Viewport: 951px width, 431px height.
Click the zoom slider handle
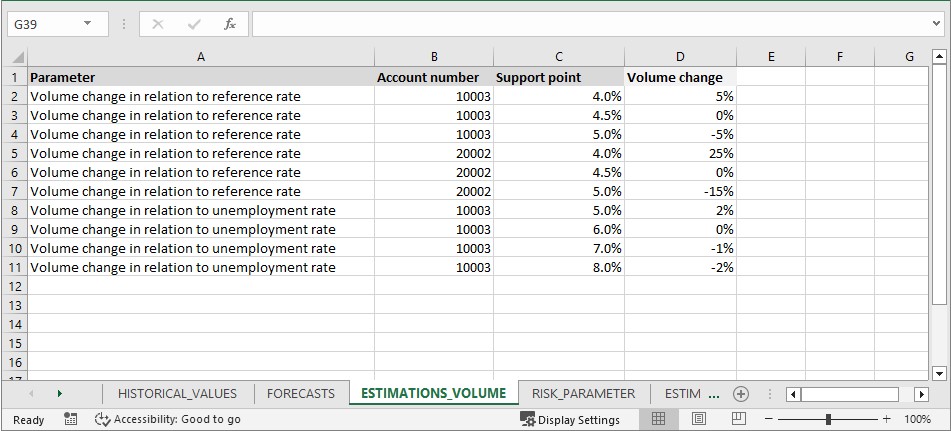(x=828, y=419)
